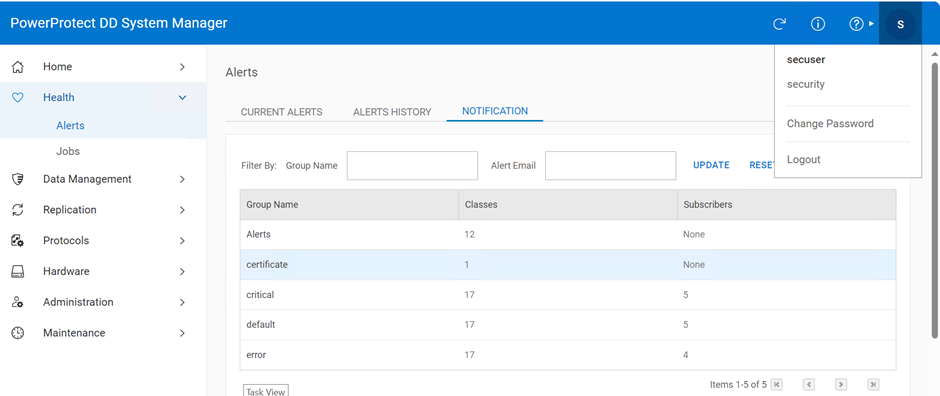The width and height of the screenshot is (940, 396).
Task: Click the Home house icon
Action: click(18, 67)
